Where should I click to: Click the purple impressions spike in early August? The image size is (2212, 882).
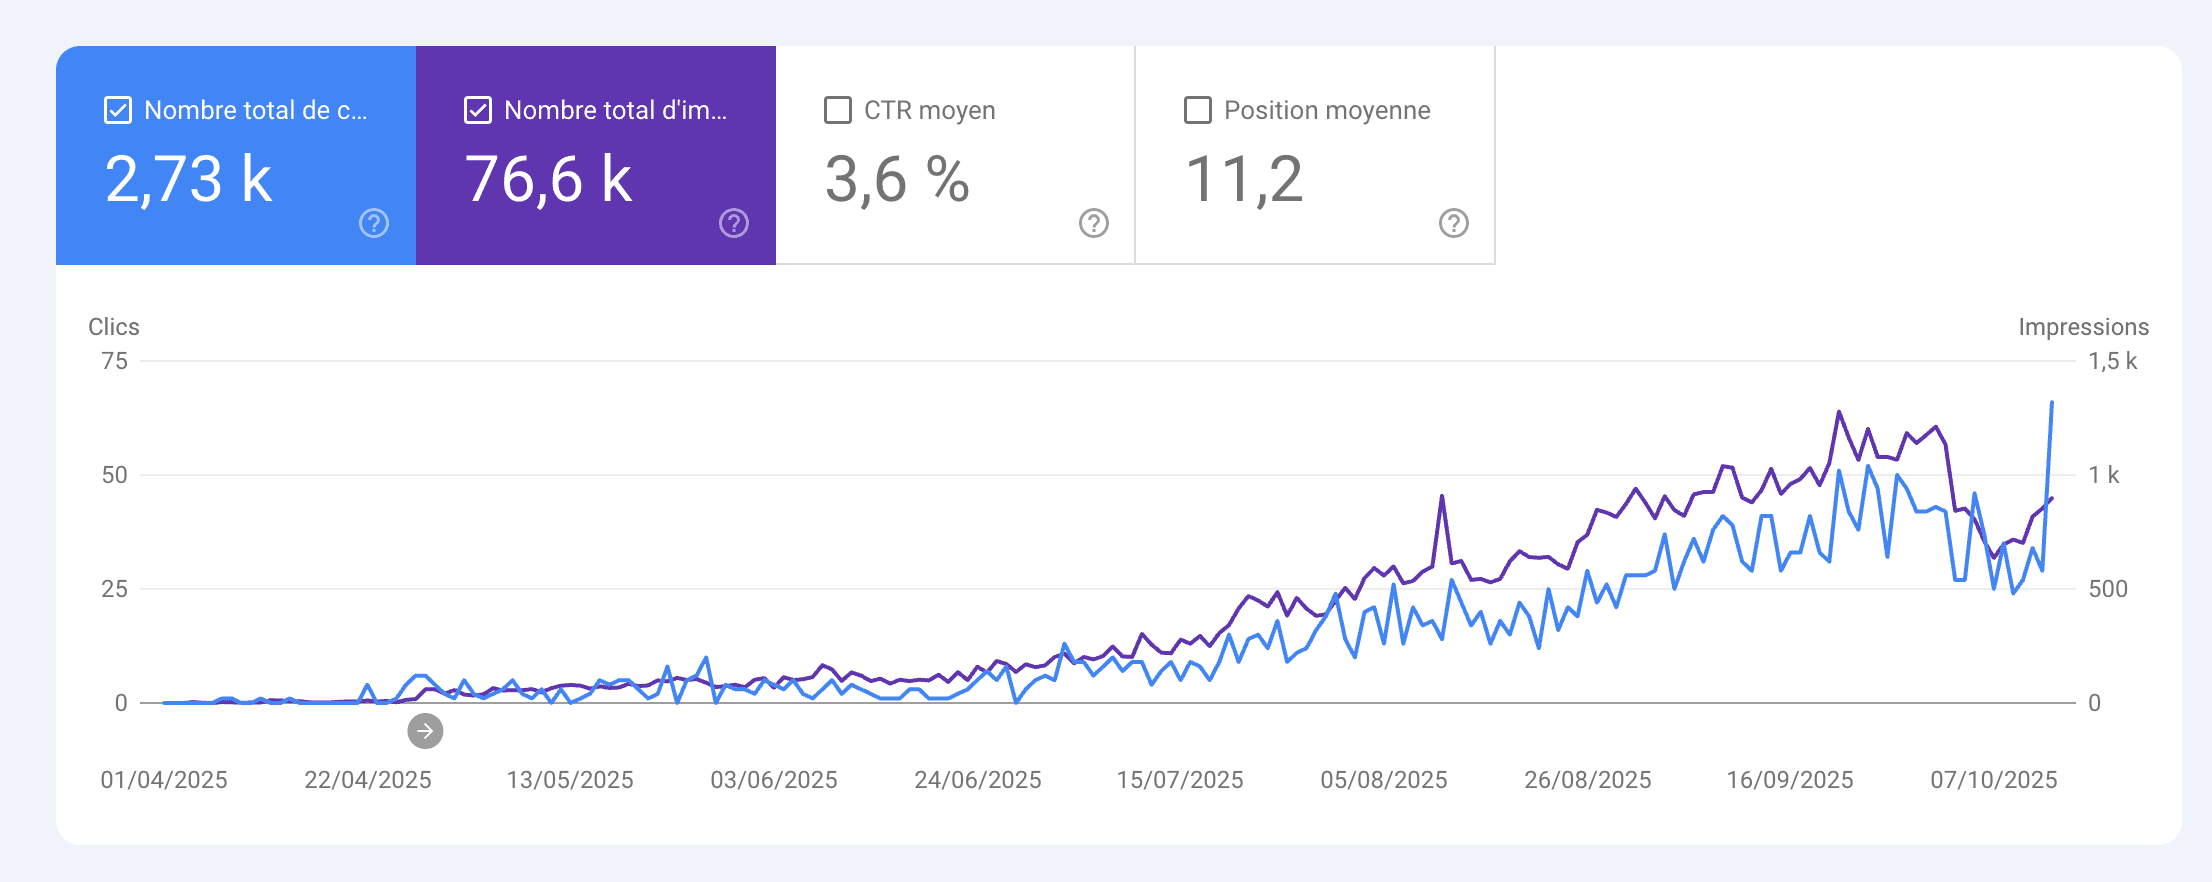click(x=1442, y=496)
